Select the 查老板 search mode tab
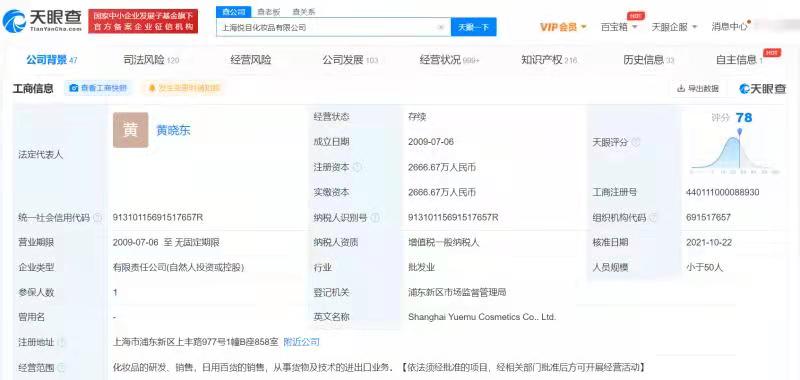 (267, 12)
